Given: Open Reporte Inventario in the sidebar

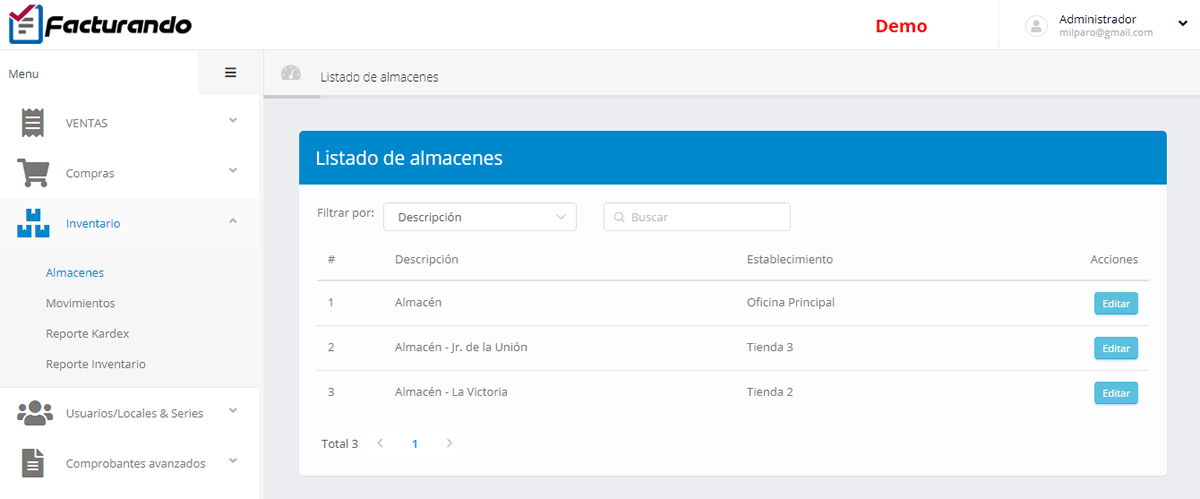Looking at the screenshot, I should 95,364.
